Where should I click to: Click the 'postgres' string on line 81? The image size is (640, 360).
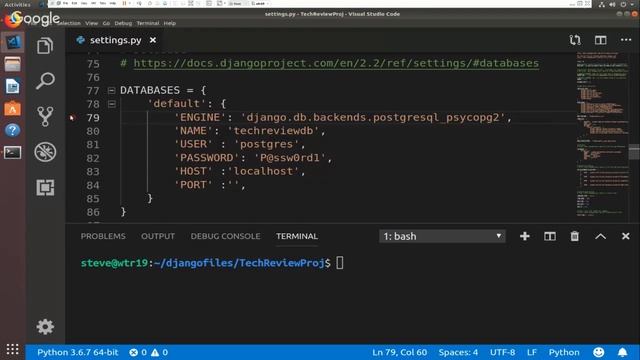(x=267, y=144)
